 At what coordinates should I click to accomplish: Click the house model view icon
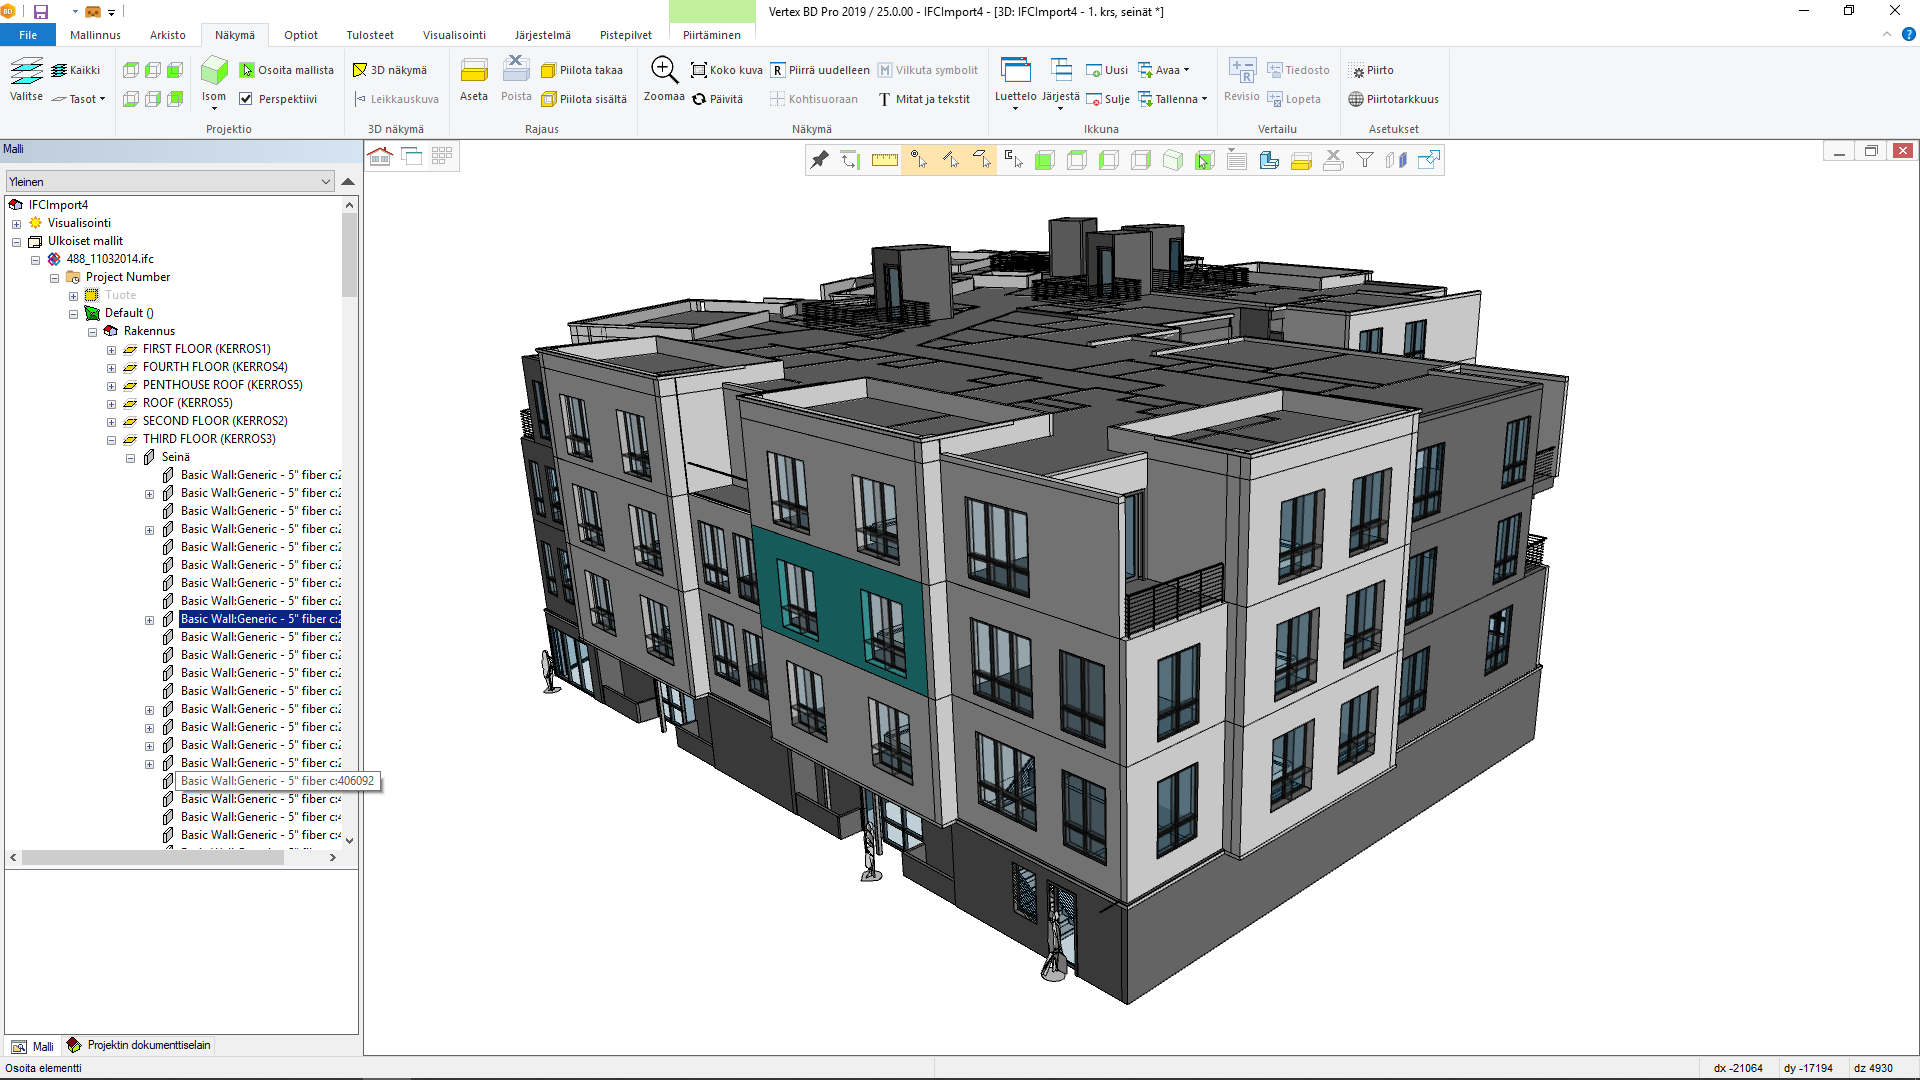380,156
